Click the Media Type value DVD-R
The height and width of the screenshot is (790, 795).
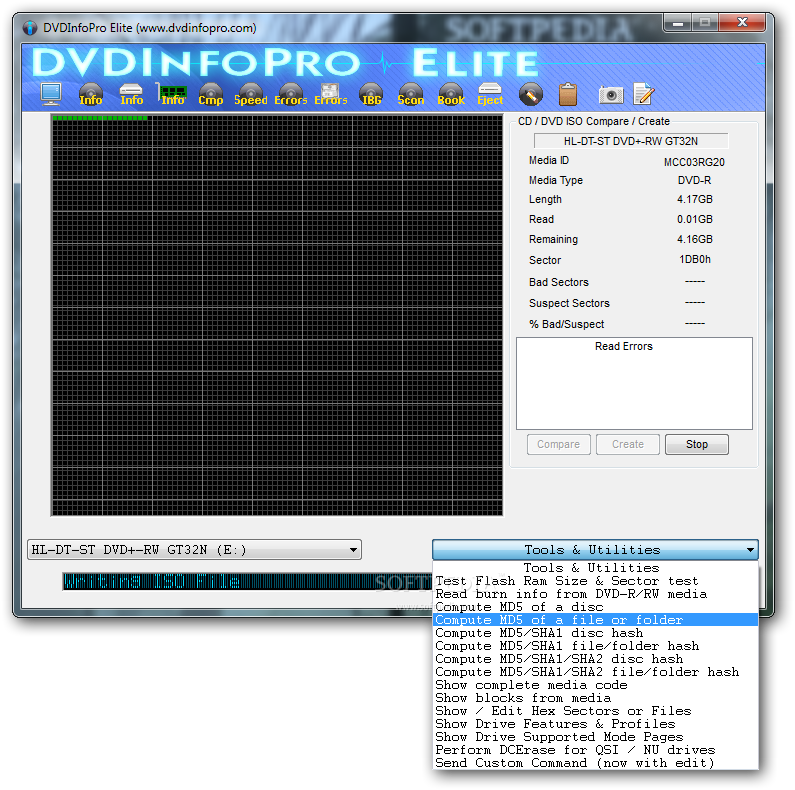click(x=694, y=181)
